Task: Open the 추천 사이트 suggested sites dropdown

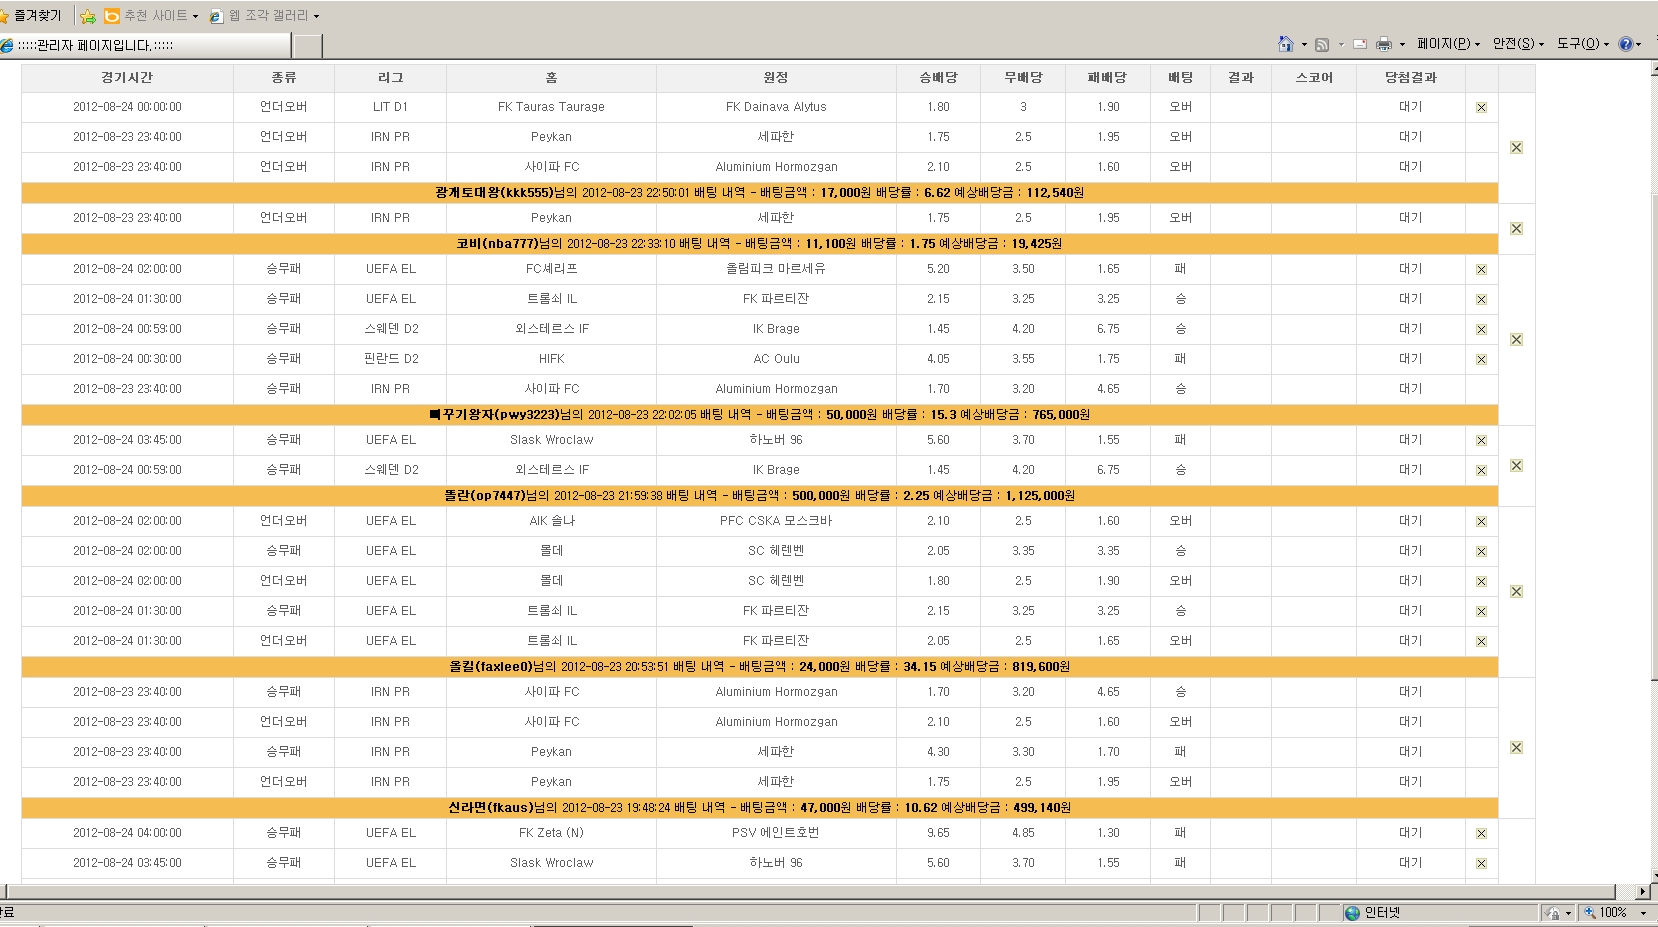Action: pyautogui.click(x=152, y=16)
